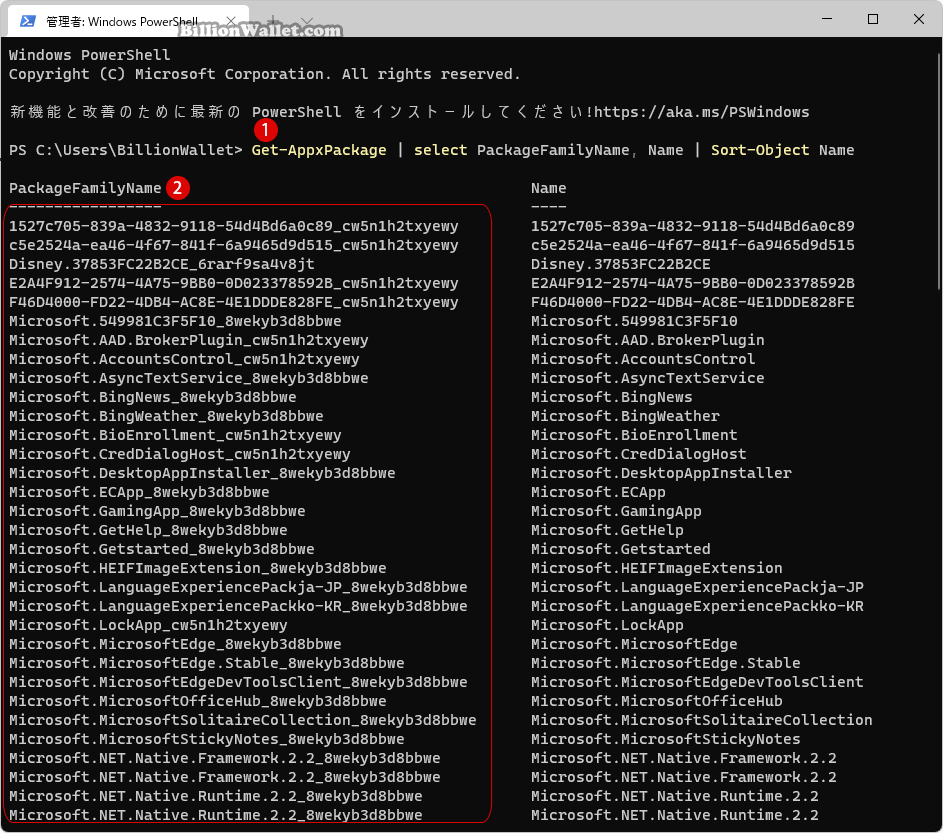The height and width of the screenshot is (833, 943).
Task: Click the Microsoft.GetHelp_8wekyb3d8bbwe entry
Action: coord(148,530)
